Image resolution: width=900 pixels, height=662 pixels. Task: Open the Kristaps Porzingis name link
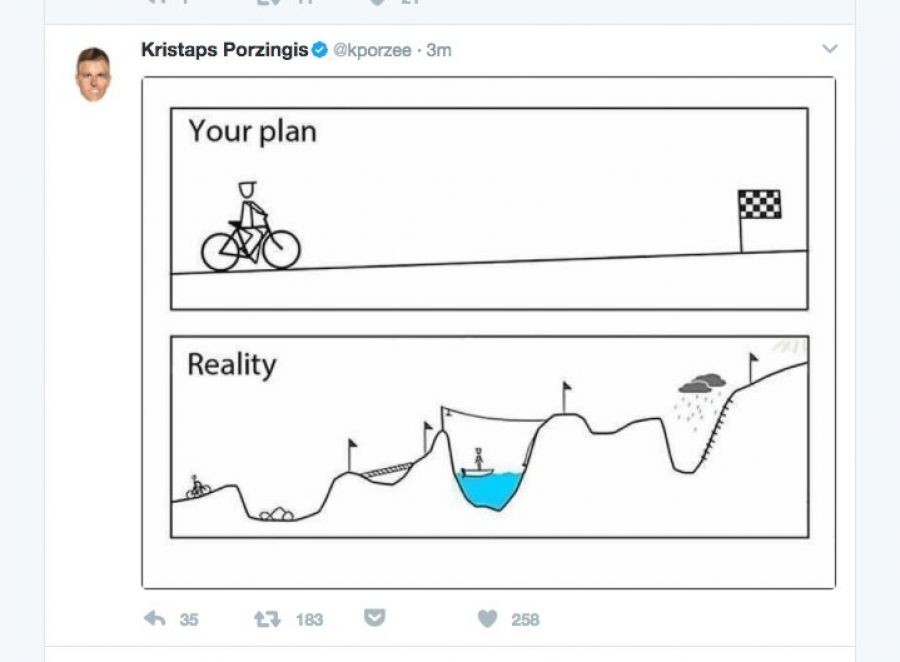pos(224,50)
